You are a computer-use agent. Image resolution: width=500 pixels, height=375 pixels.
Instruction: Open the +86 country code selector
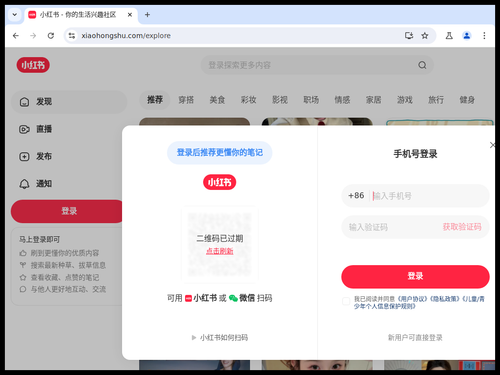coord(356,196)
